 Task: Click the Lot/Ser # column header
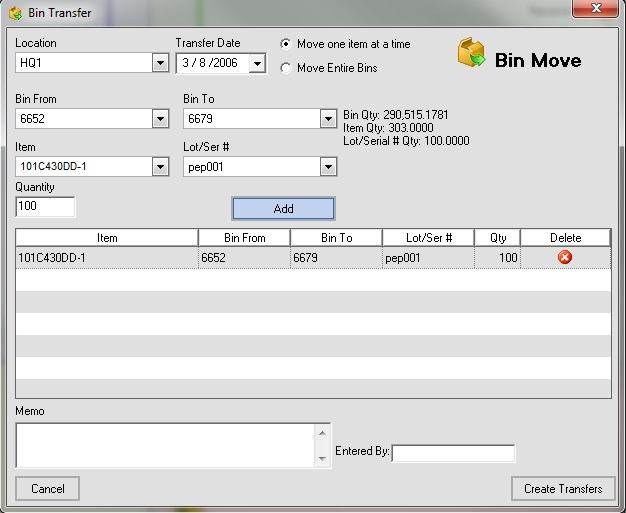pyautogui.click(x=428, y=238)
